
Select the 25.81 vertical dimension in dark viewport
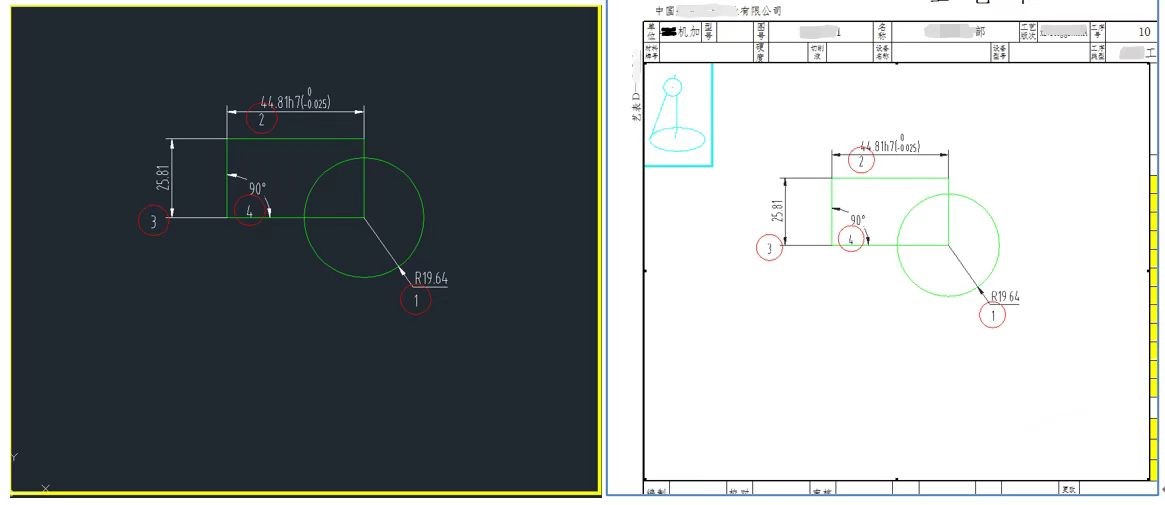163,178
